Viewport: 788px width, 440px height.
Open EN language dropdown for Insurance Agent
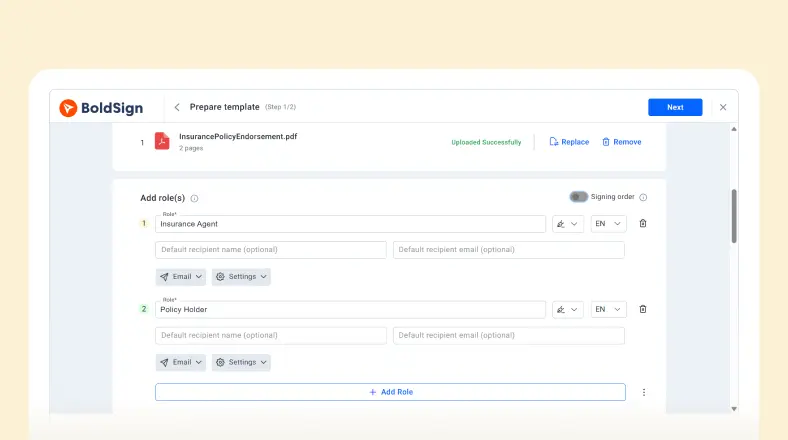[x=609, y=224]
